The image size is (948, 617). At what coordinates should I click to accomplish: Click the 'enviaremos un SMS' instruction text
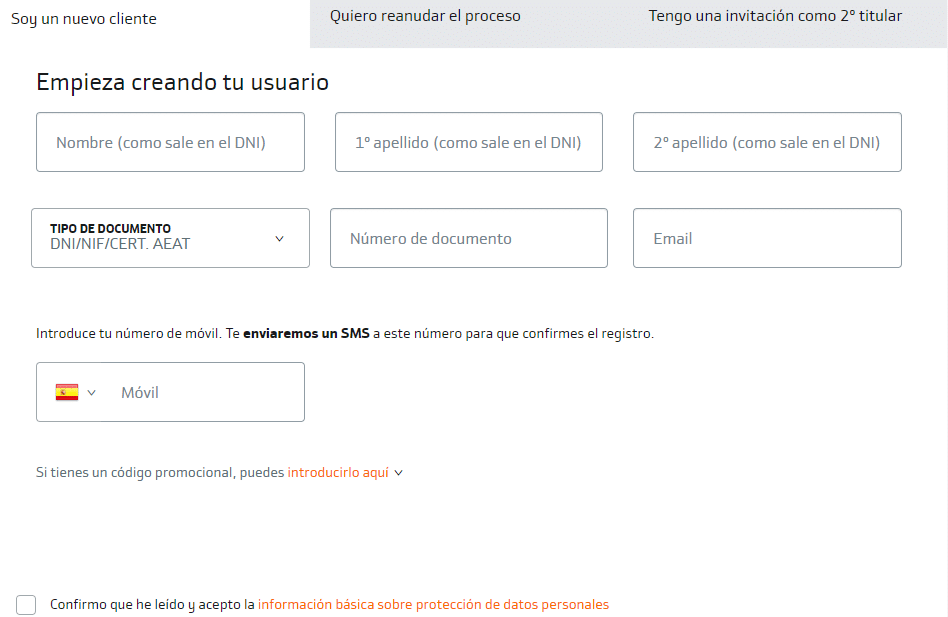pyautogui.click(x=306, y=334)
